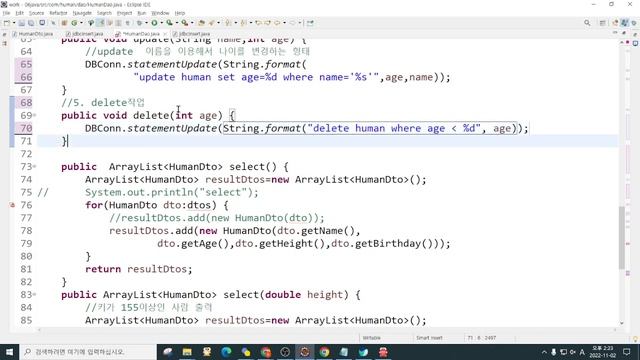
Task: Toggle the Mark Occurrences toolbar button
Action: [x=101, y=23]
